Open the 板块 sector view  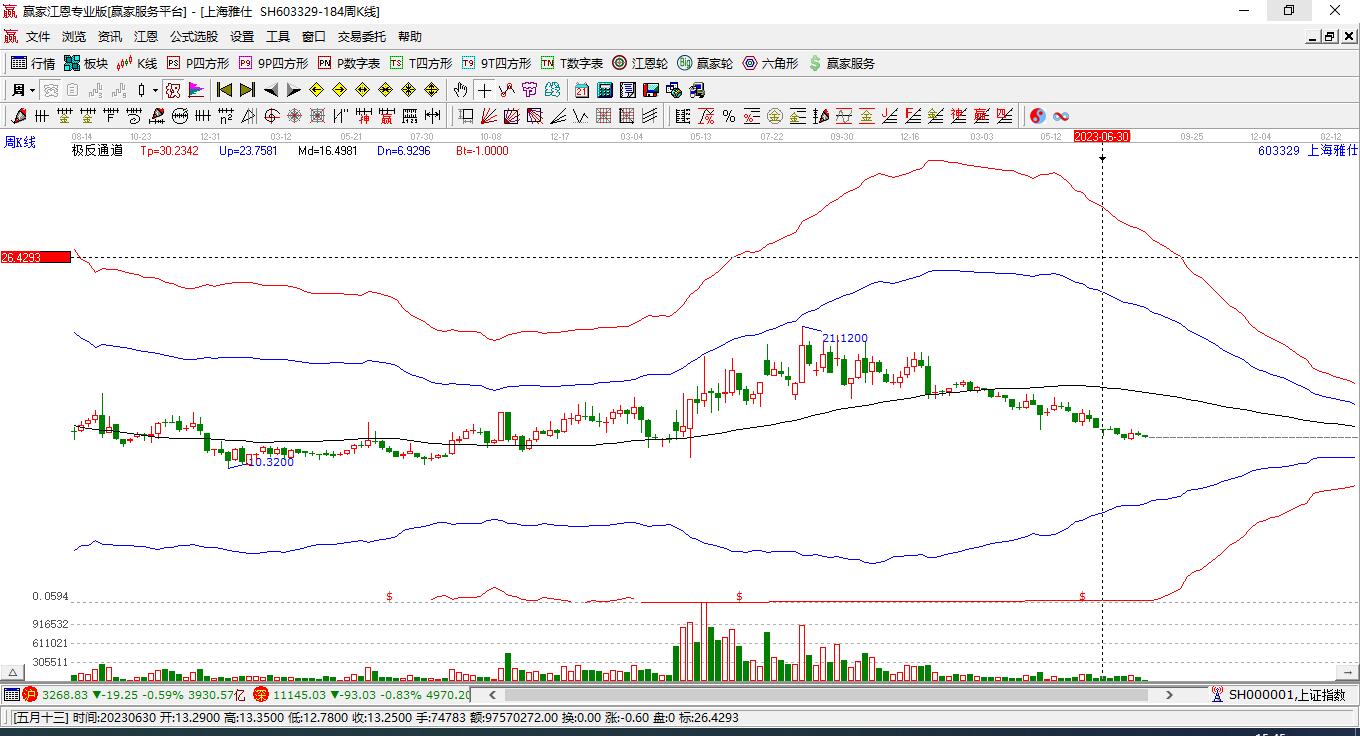(86, 63)
